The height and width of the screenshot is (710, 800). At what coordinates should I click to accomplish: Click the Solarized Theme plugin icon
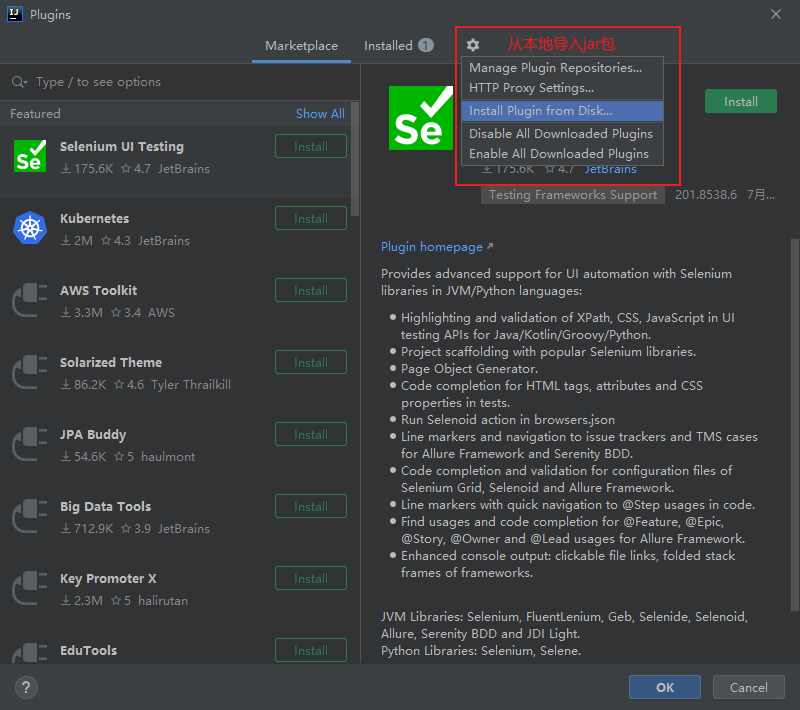pos(30,372)
